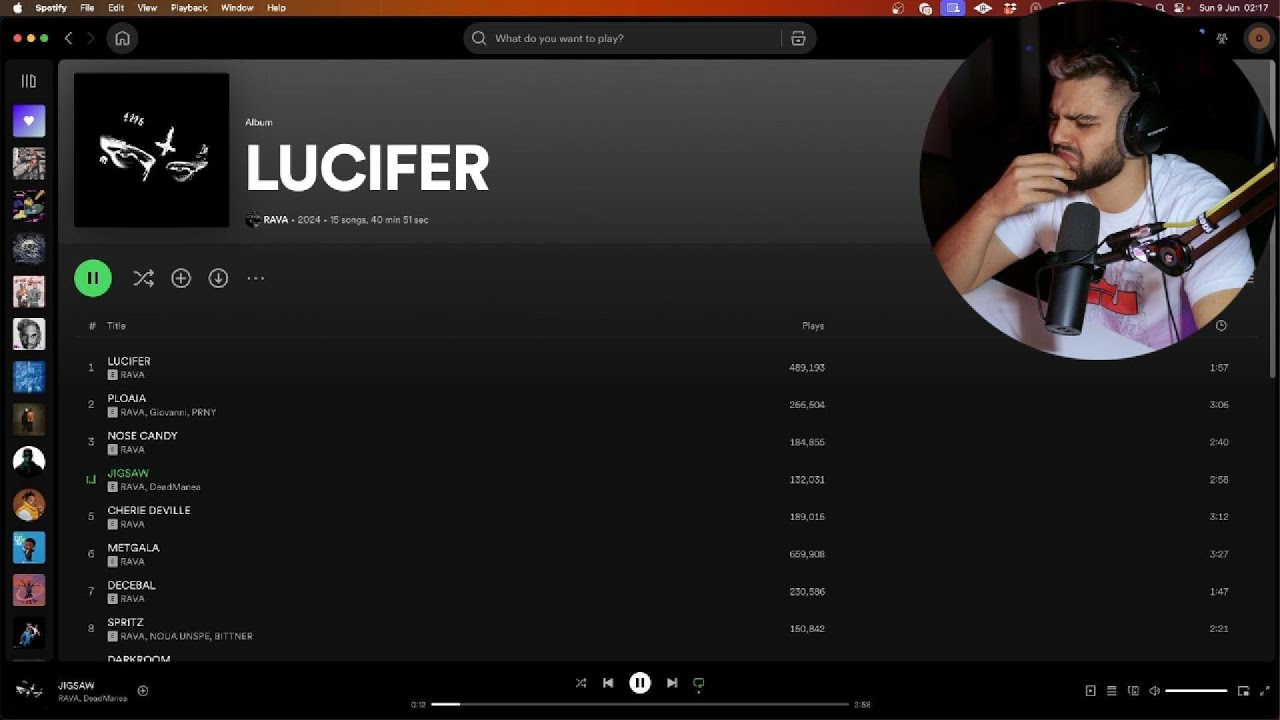Go to Spotify Home

click(122, 38)
